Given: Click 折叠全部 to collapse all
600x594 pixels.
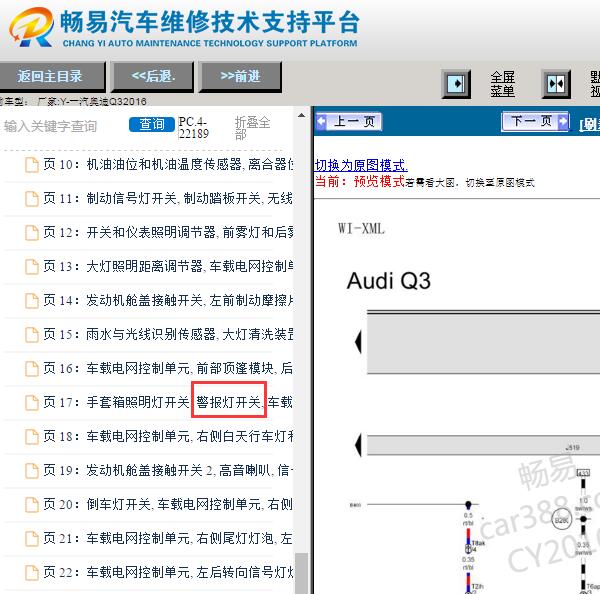Looking at the screenshot, I should click(252, 128).
